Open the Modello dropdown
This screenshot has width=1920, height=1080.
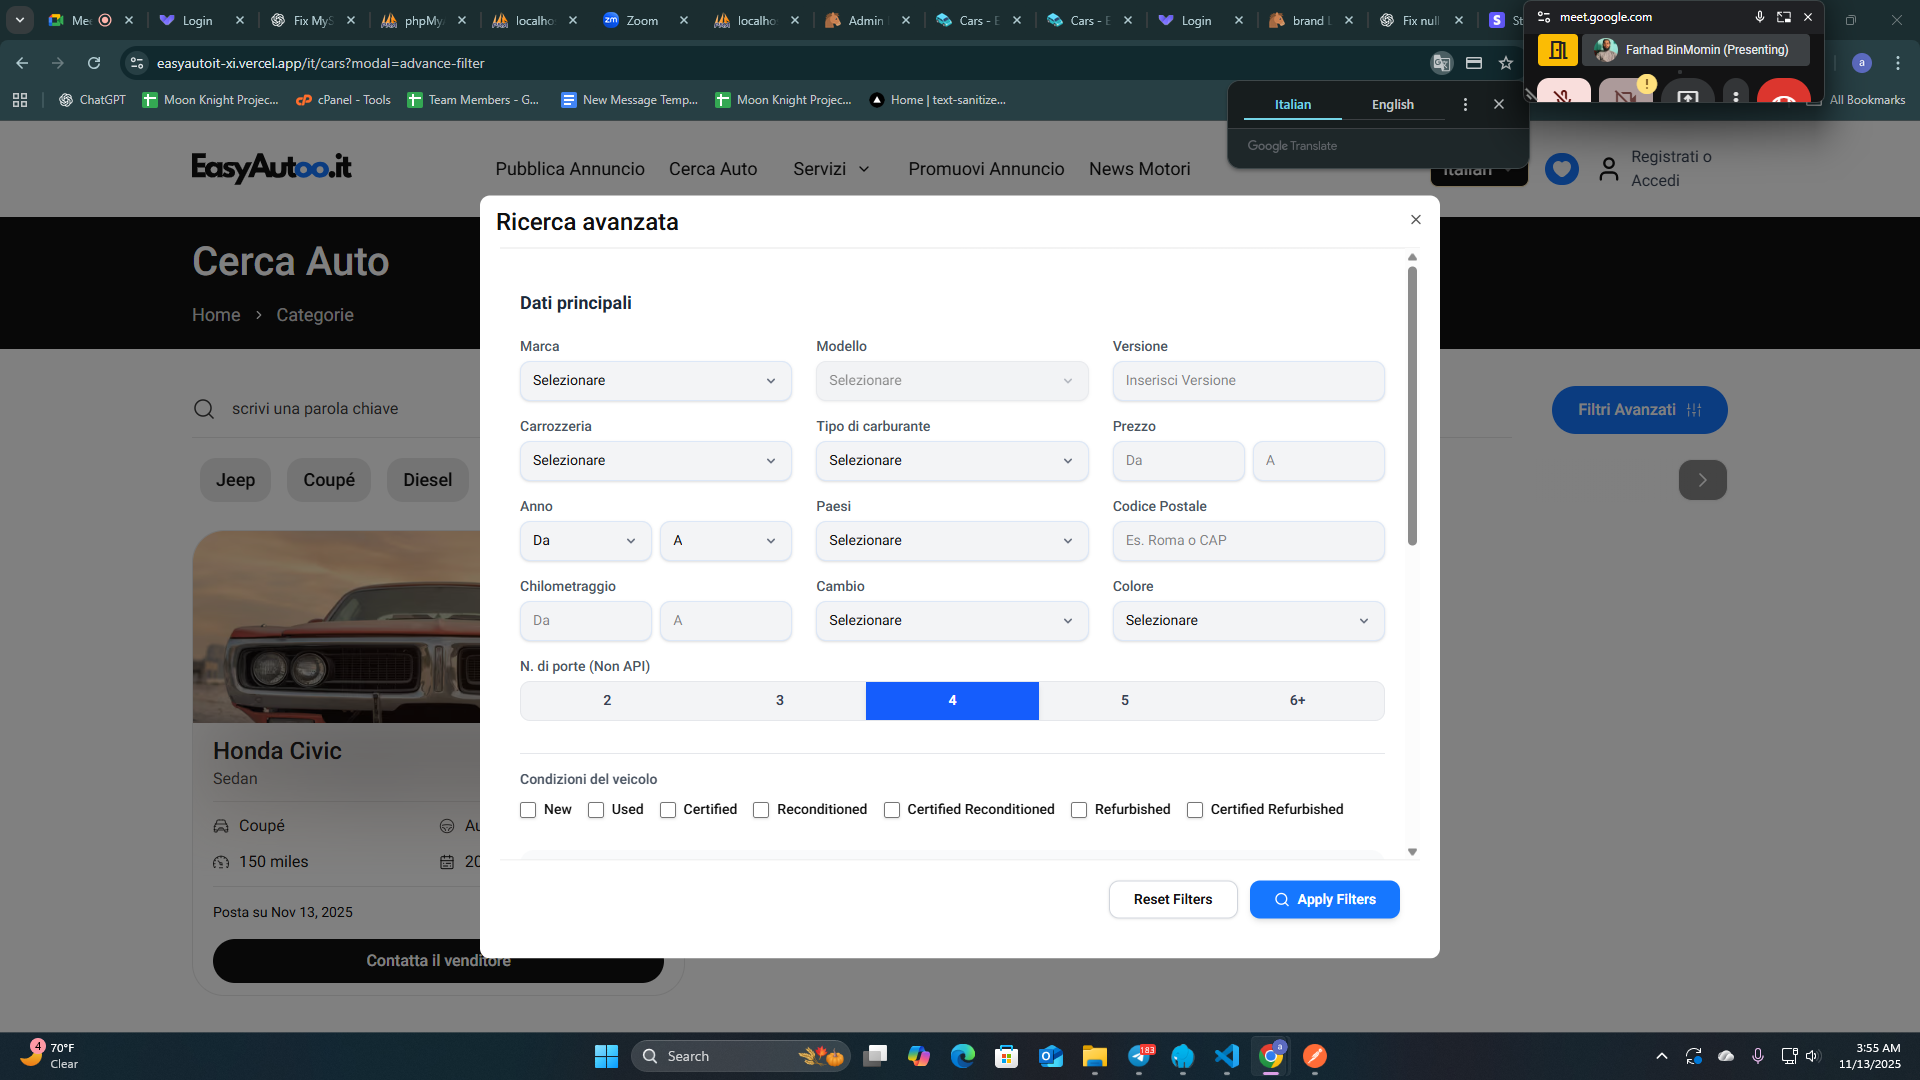pyautogui.click(x=951, y=381)
